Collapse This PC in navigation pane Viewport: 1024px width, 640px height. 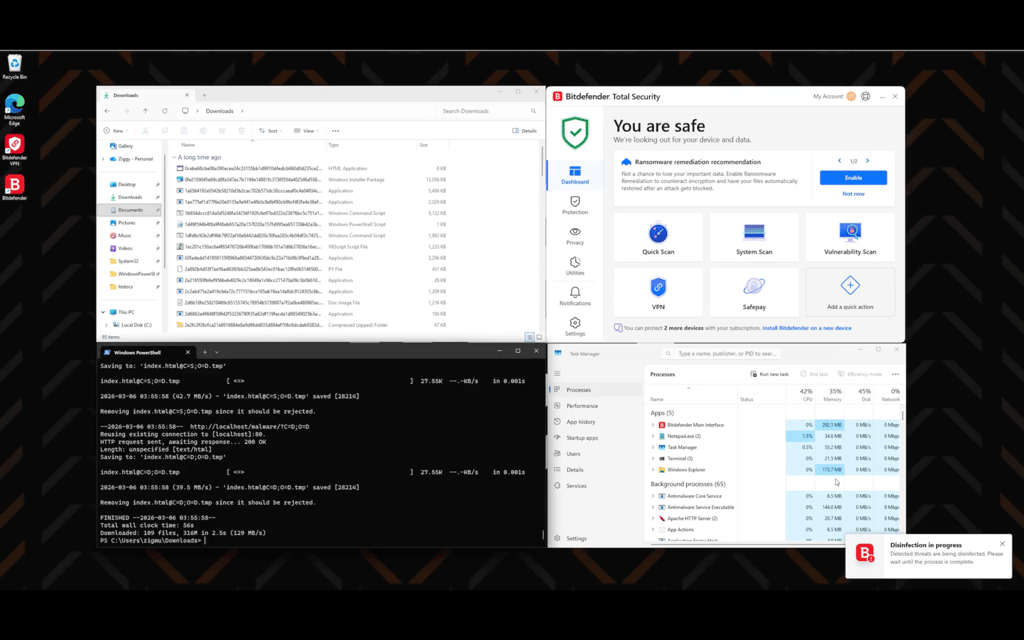click(x=103, y=312)
